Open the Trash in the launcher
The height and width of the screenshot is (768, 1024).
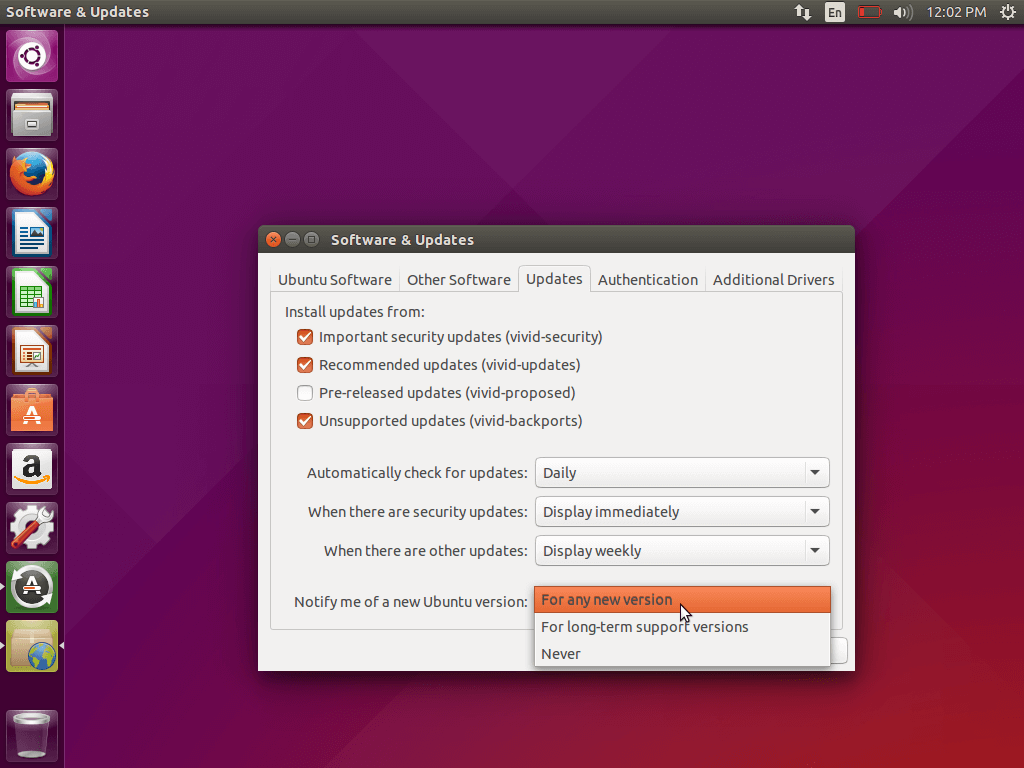(x=32, y=735)
